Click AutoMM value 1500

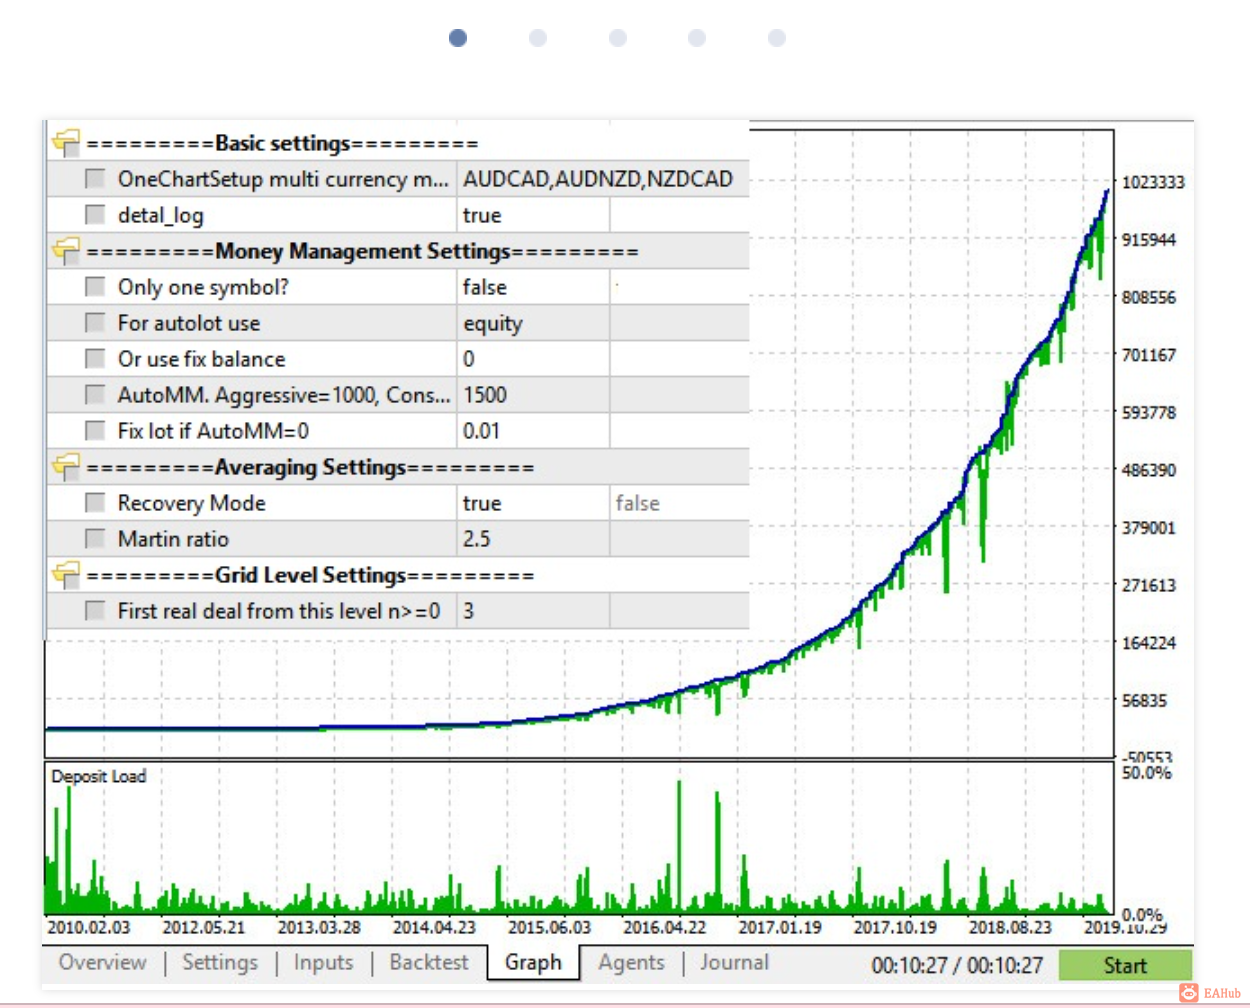point(533,395)
